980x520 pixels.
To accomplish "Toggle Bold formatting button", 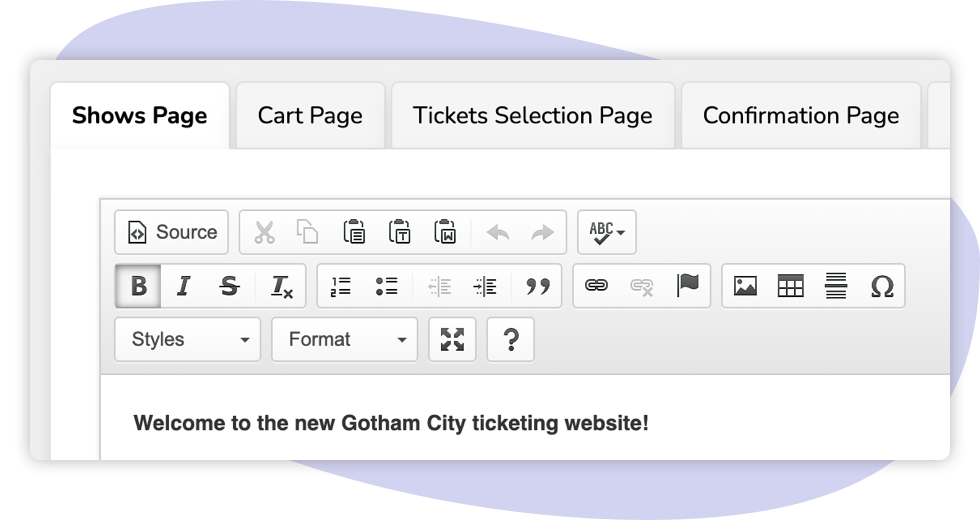I will click(139, 287).
